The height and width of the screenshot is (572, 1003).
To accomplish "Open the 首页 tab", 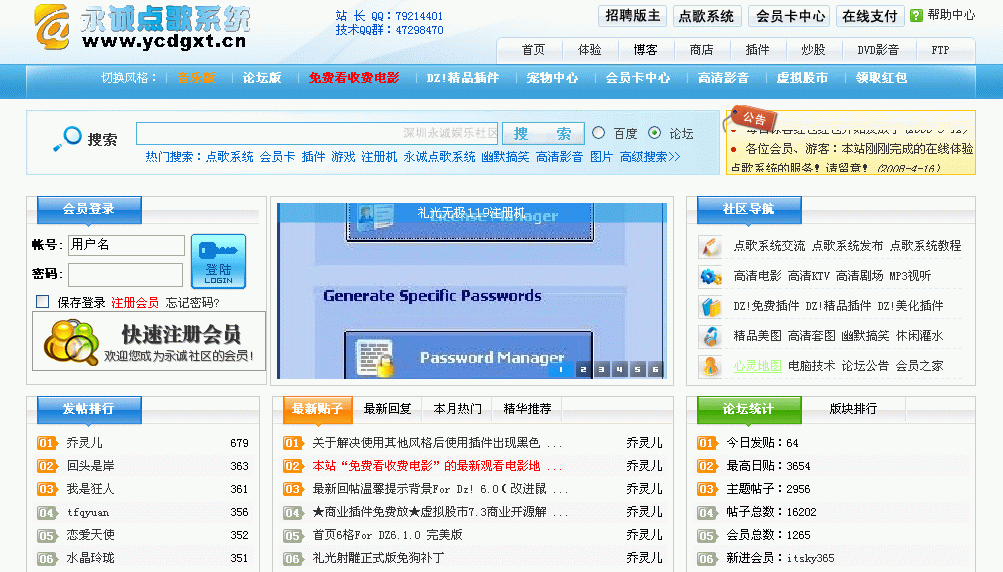I will click(x=533, y=50).
